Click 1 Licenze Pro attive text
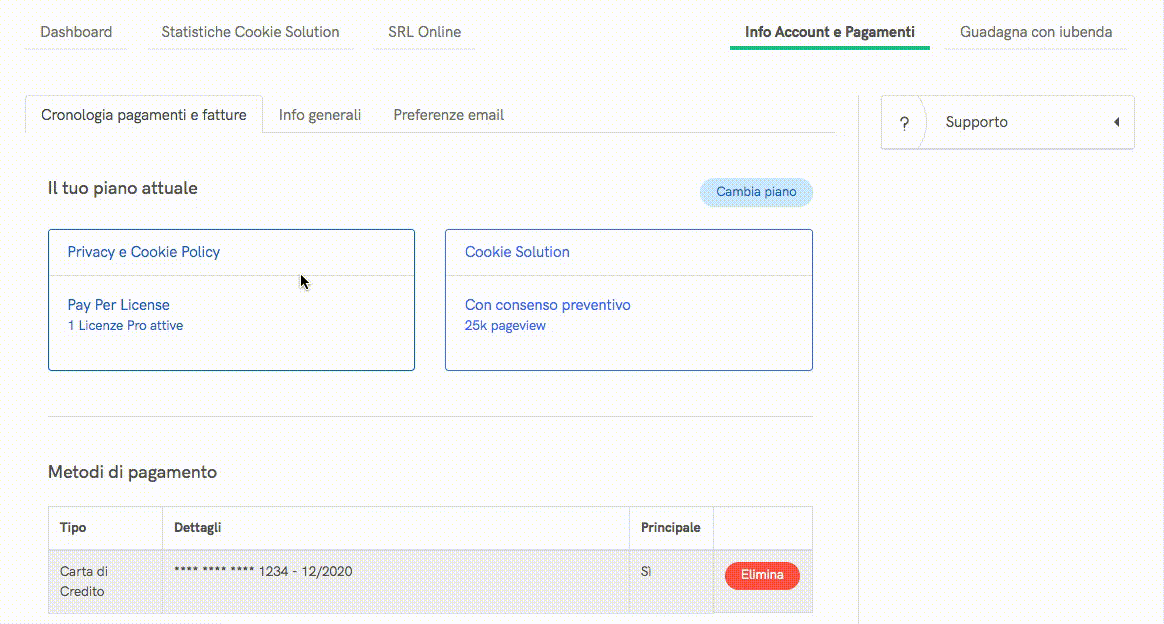Viewport: 1164px width, 624px height. tap(124, 325)
